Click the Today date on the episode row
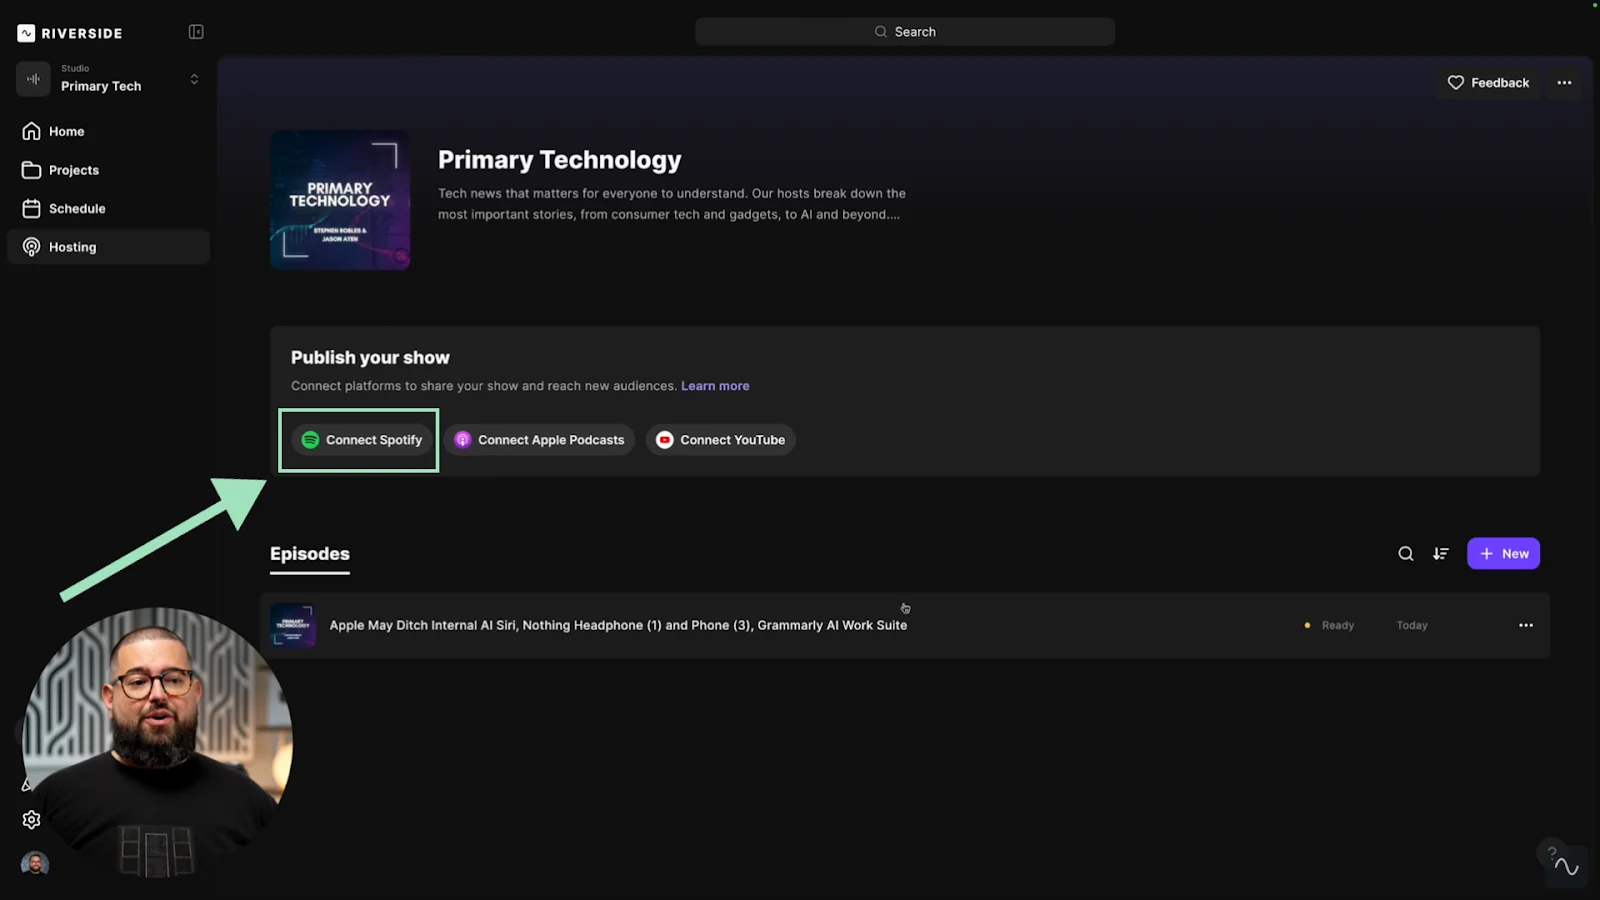 coord(1412,625)
